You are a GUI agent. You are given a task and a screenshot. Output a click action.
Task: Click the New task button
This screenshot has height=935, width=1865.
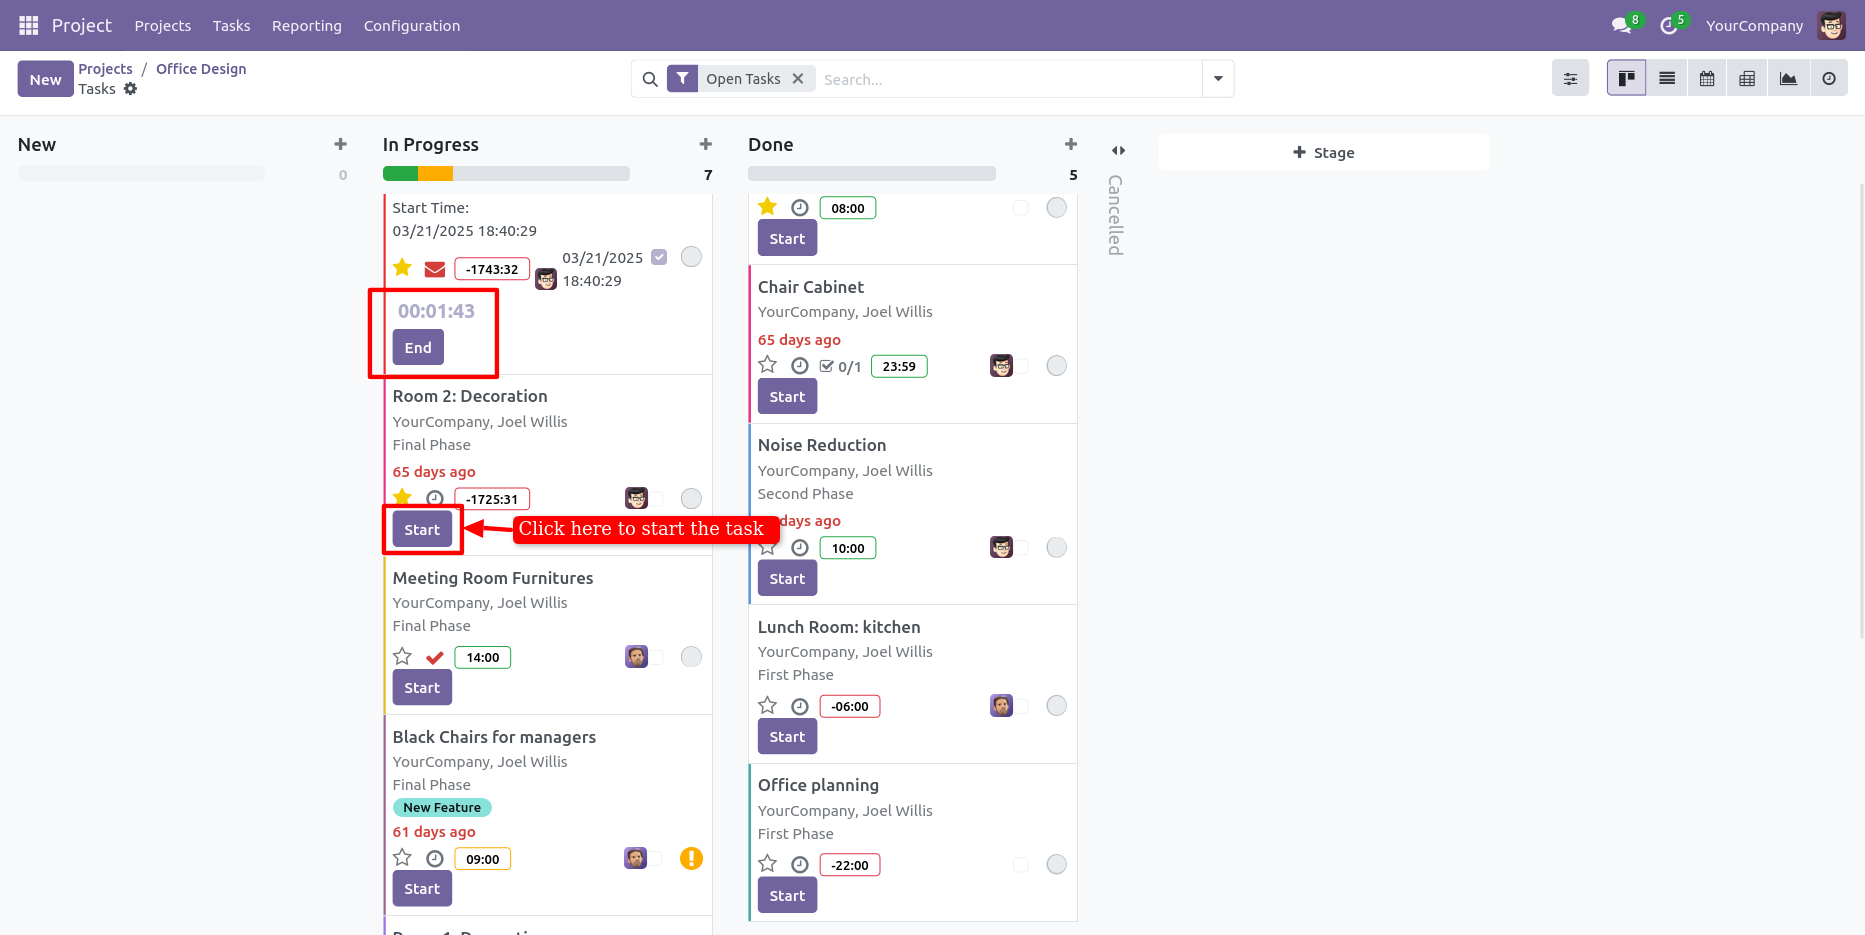(45, 79)
